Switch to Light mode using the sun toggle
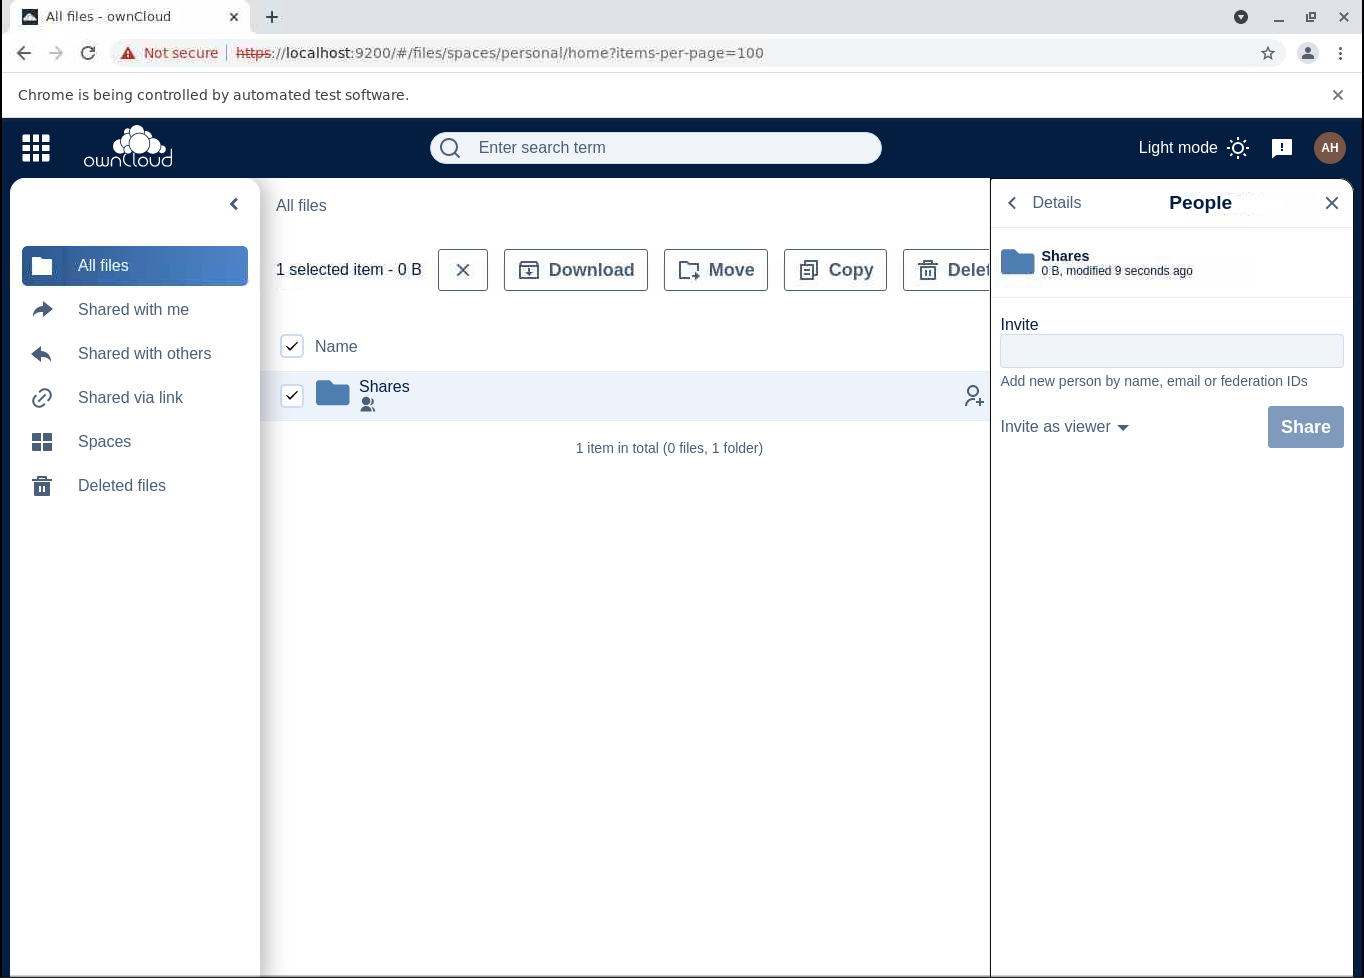Image resolution: width=1364 pixels, height=978 pixels. [1238, 147]
